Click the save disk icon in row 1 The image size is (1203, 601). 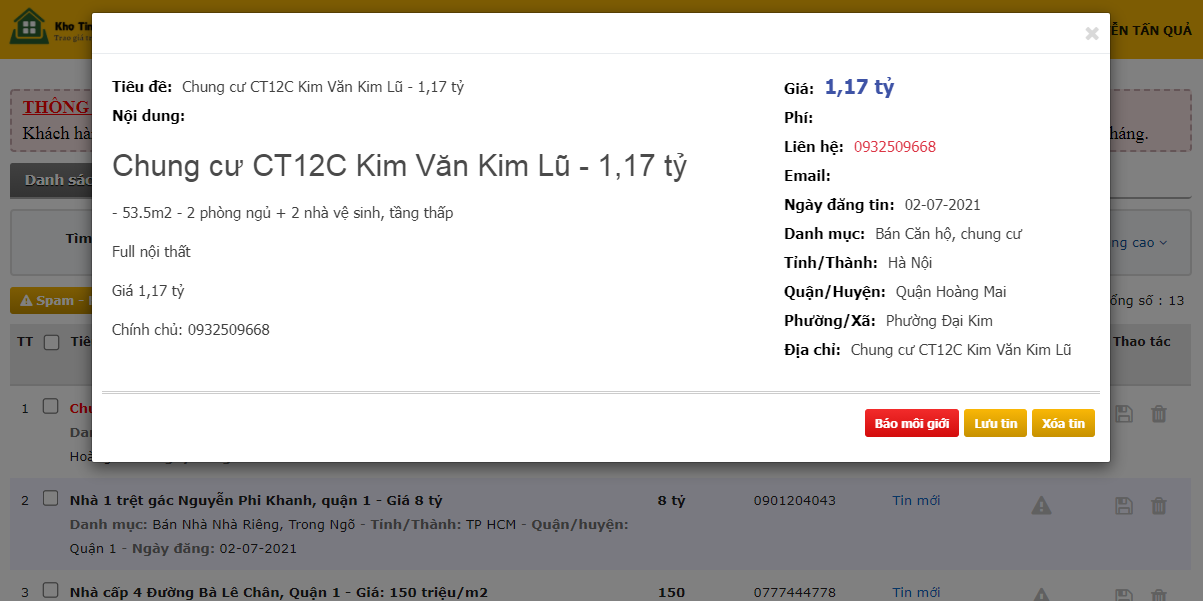click(1123, 414)
